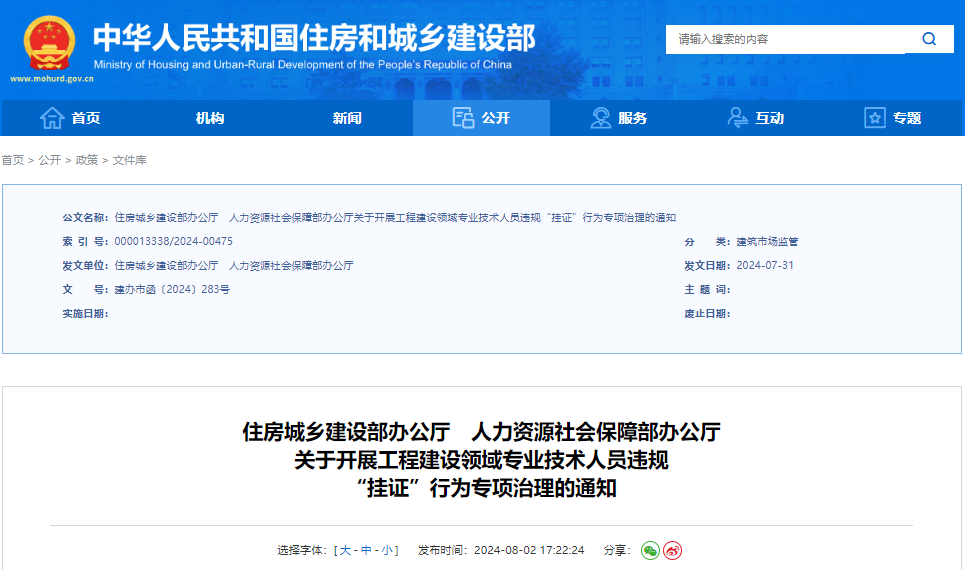Open 政策 breadcrumb link

pos(87,160)
